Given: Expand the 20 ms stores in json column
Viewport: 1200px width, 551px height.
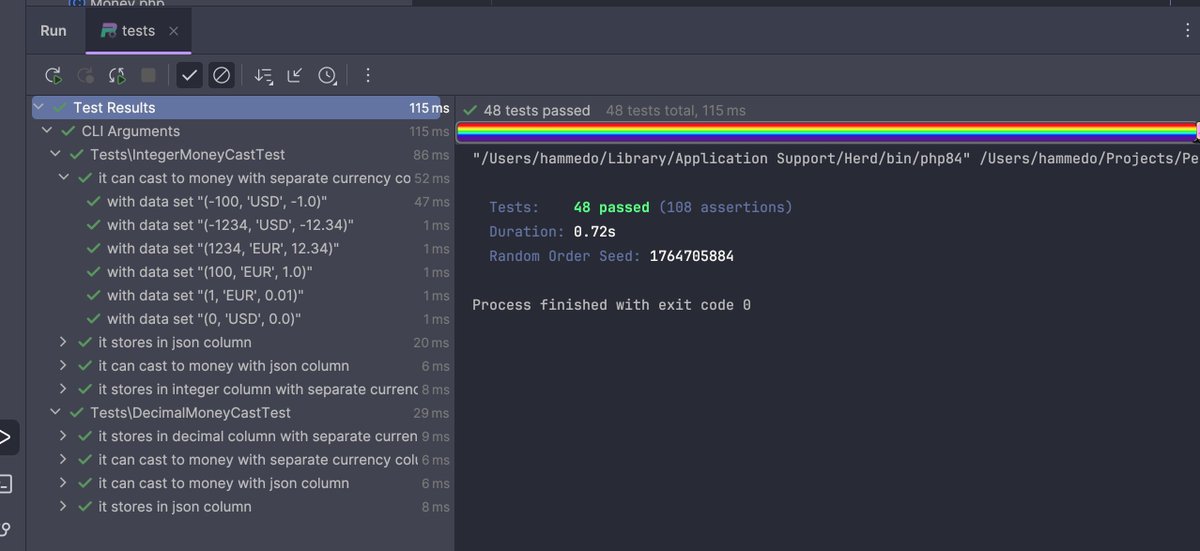Looking at the screenshot, I should pos(64,342).
